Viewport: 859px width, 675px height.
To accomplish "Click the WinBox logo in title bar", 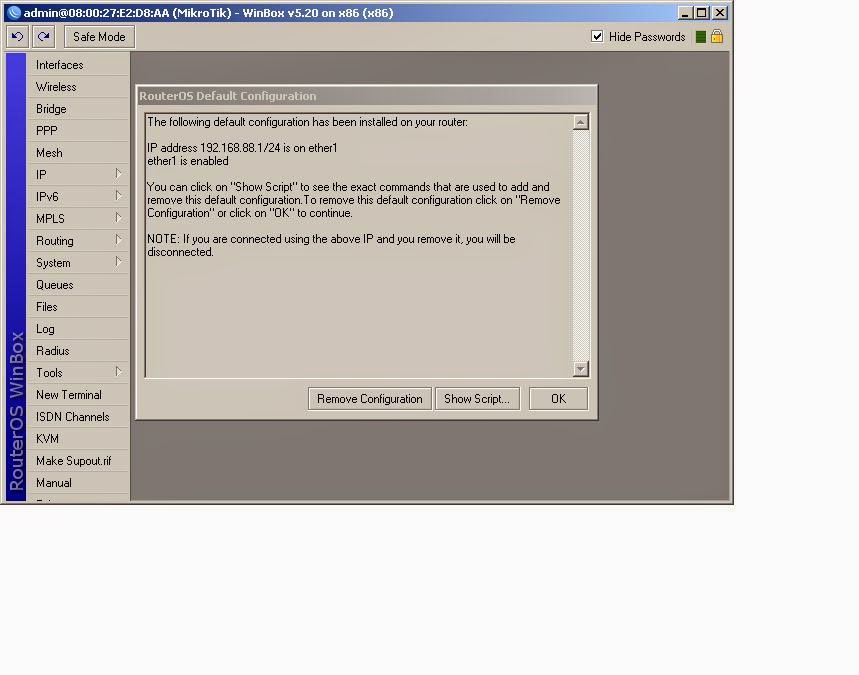I will (14, 13).
